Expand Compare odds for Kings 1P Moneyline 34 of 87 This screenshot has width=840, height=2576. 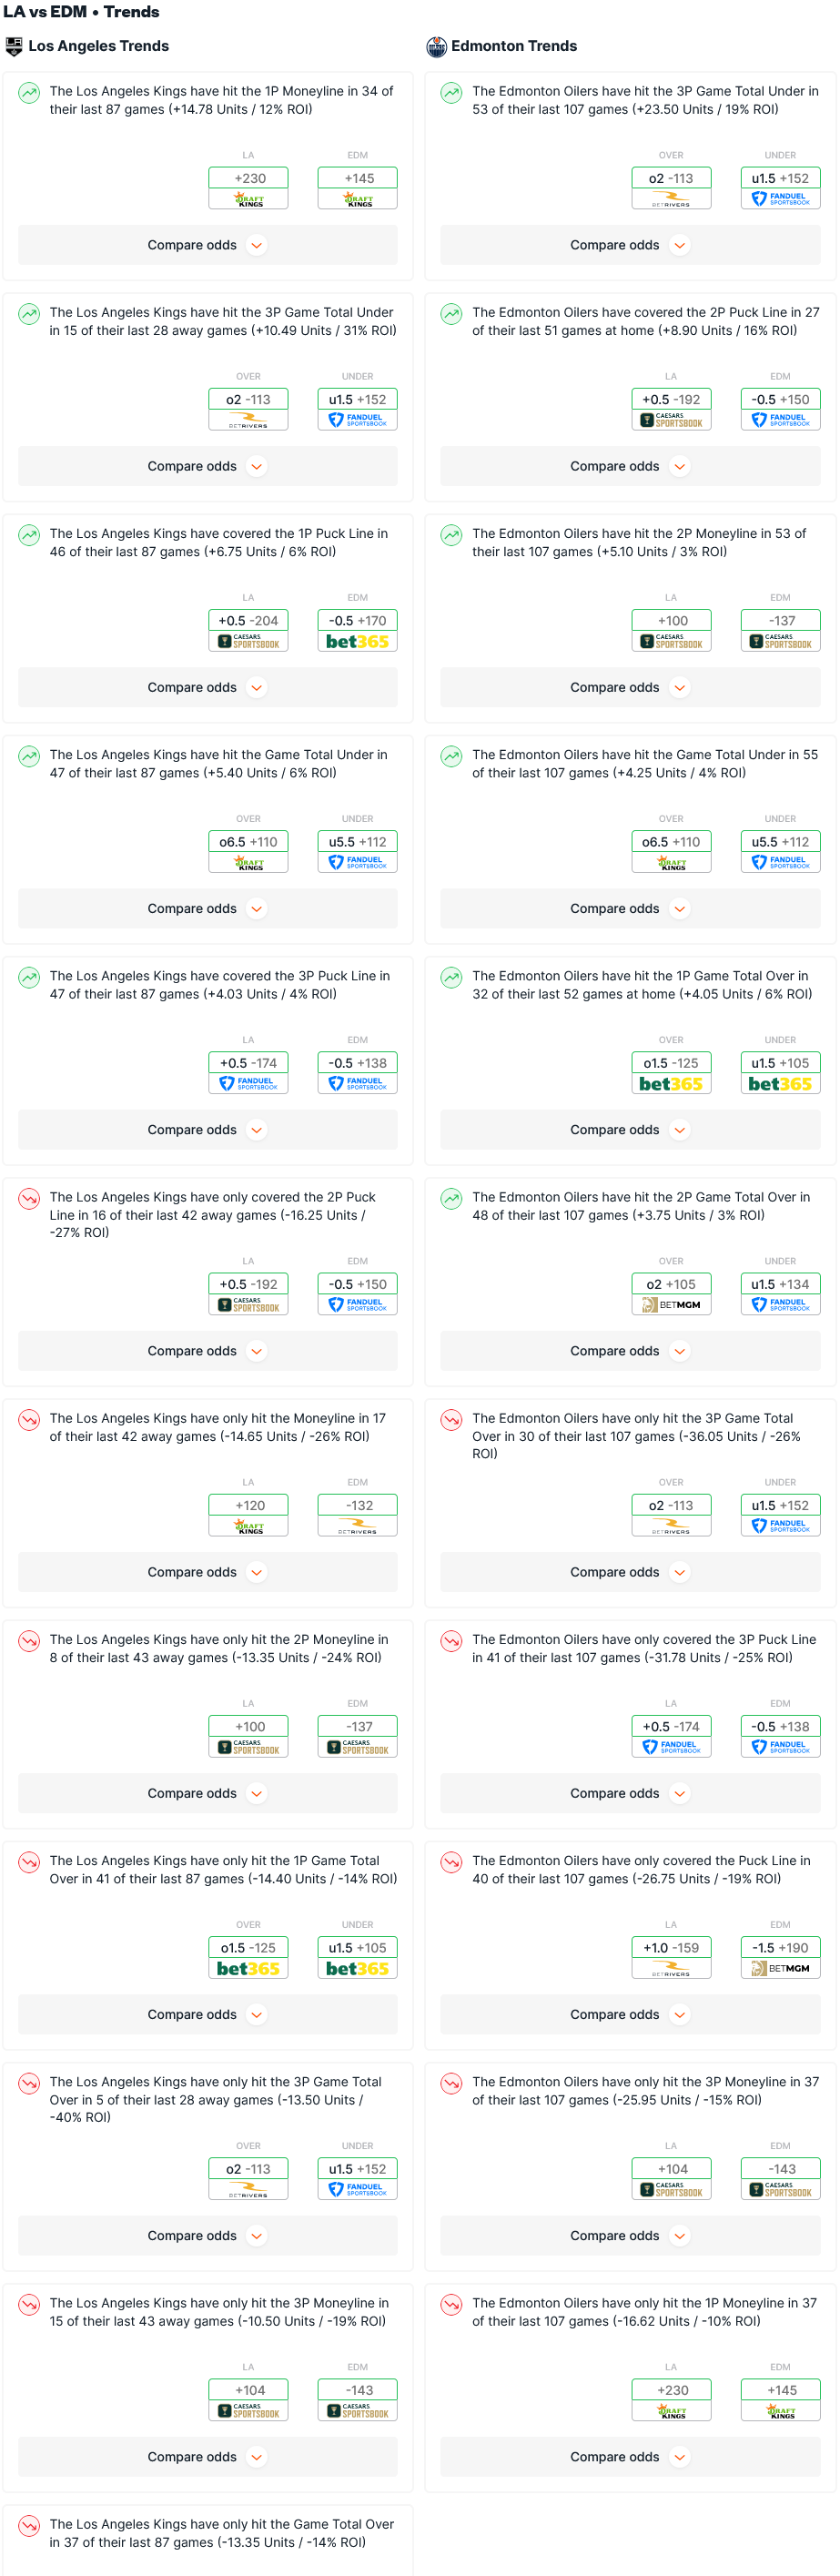click(207, 245)
